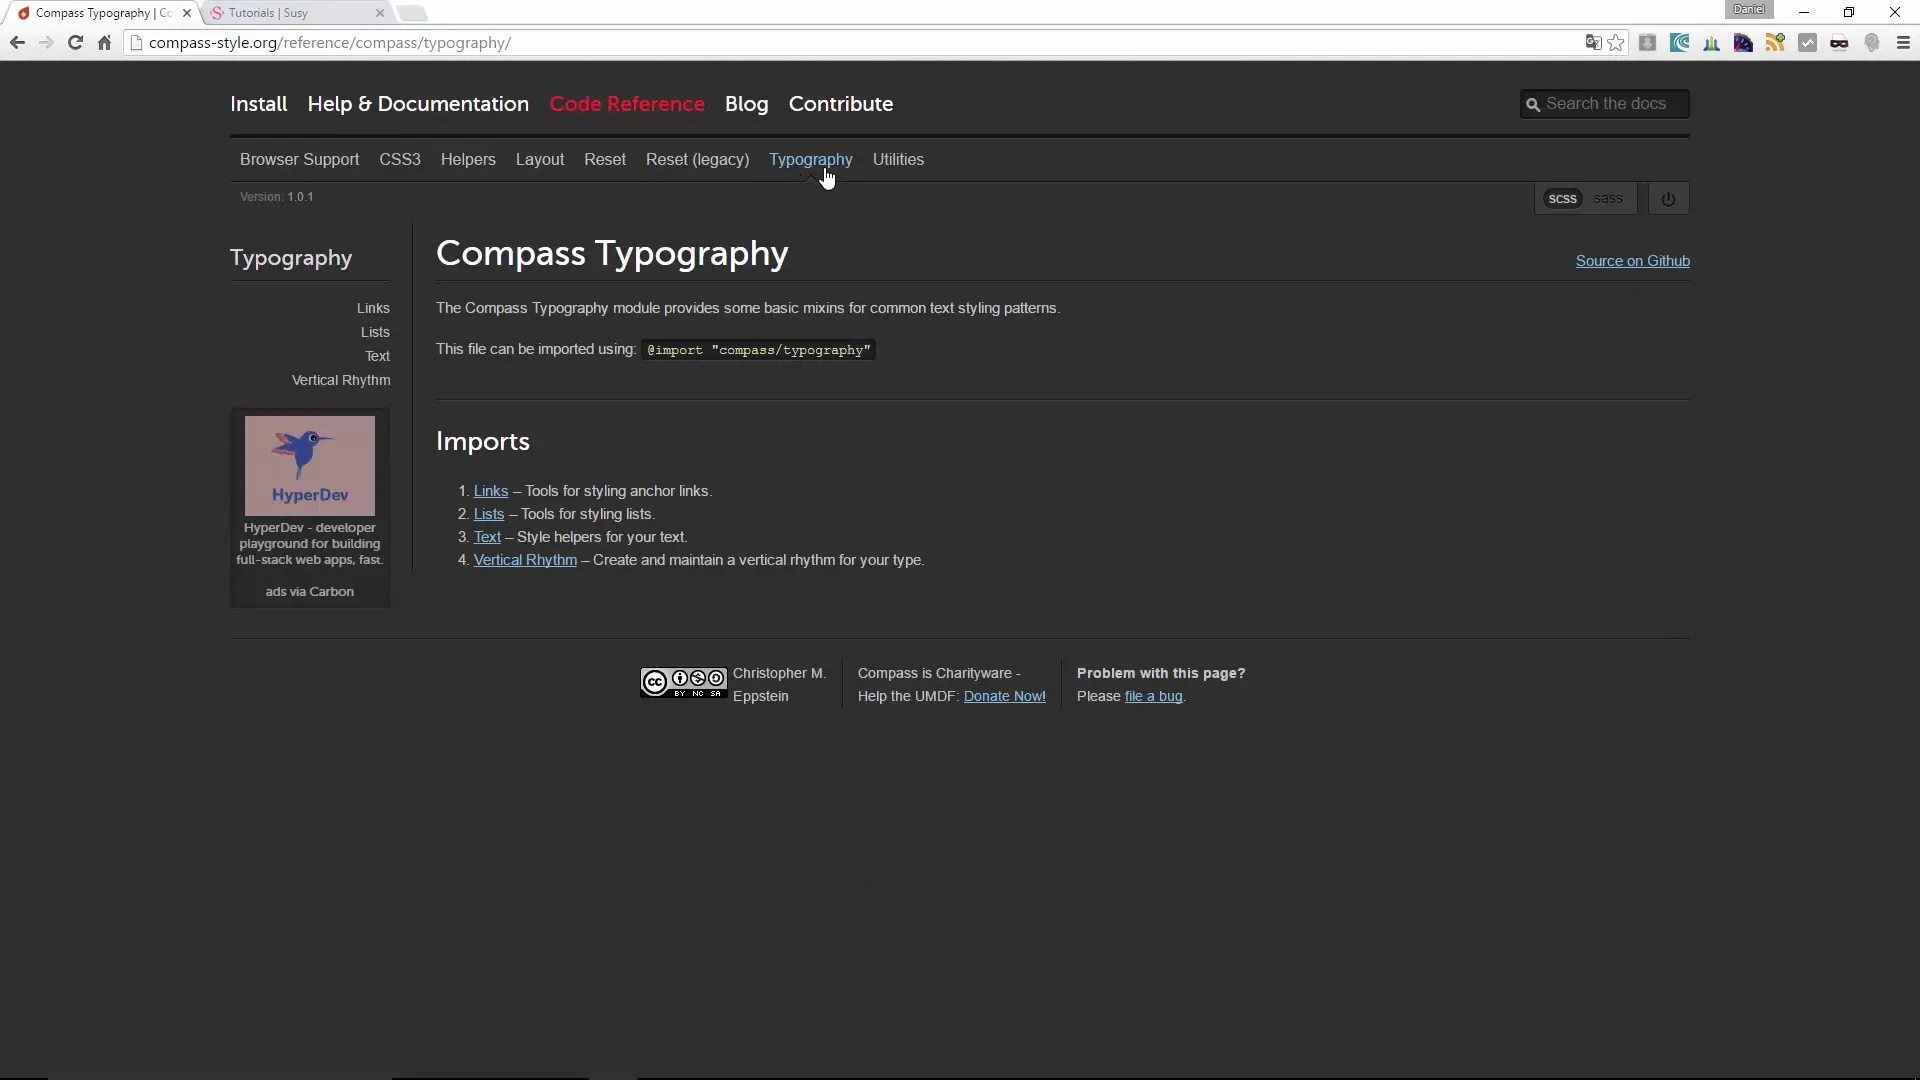This screenshot has height=1080, width=1920.
Task: Click the browser home icon
Action: (104, 43)
